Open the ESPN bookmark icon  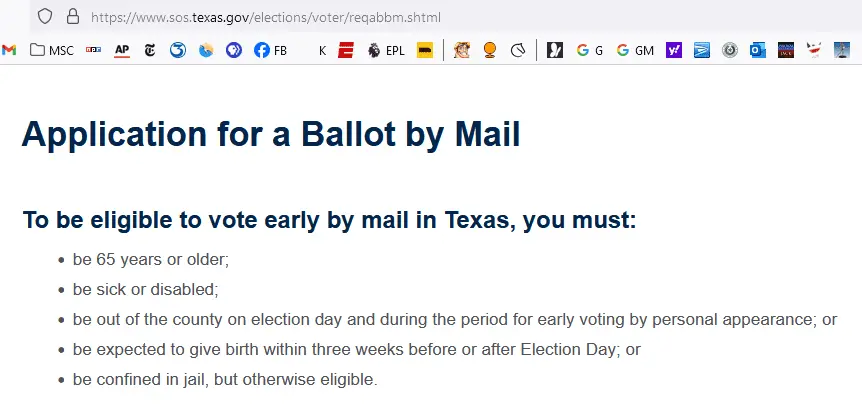coord(346,49)
